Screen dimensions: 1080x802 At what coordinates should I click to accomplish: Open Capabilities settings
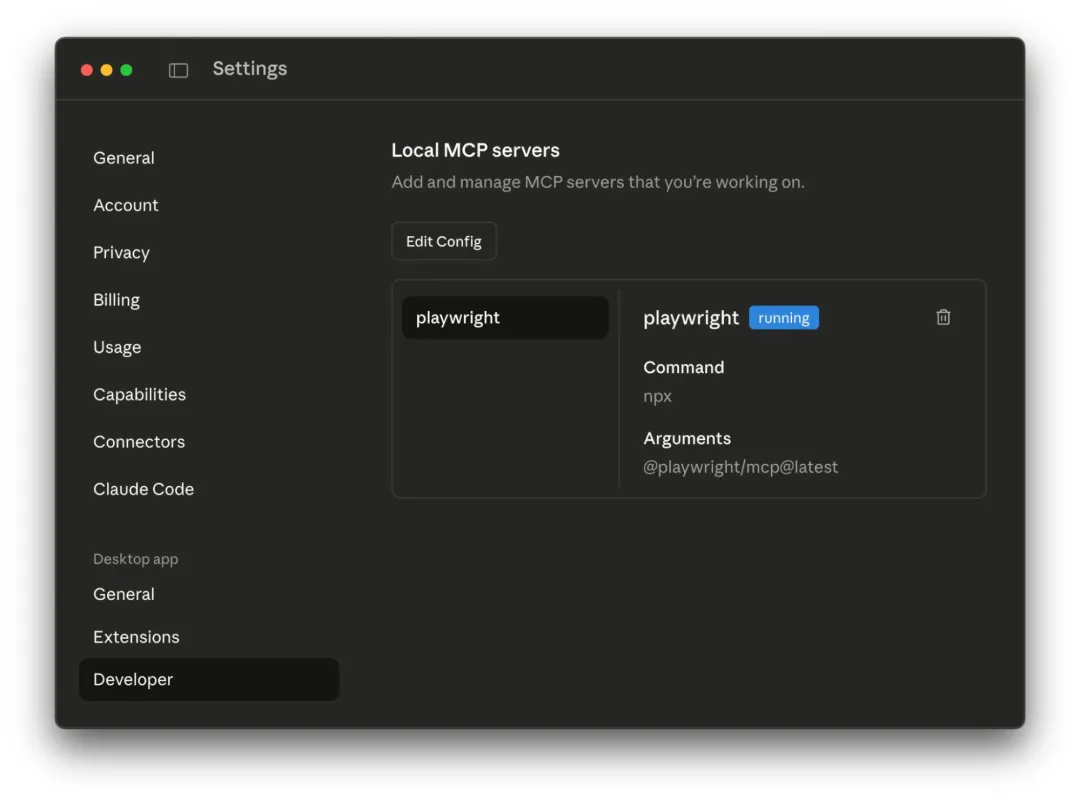click(x=139, y=394)
